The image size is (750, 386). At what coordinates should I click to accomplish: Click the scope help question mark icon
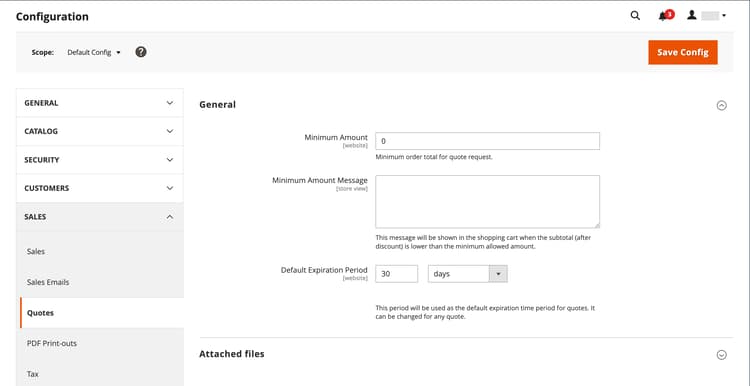coord(141,52)
